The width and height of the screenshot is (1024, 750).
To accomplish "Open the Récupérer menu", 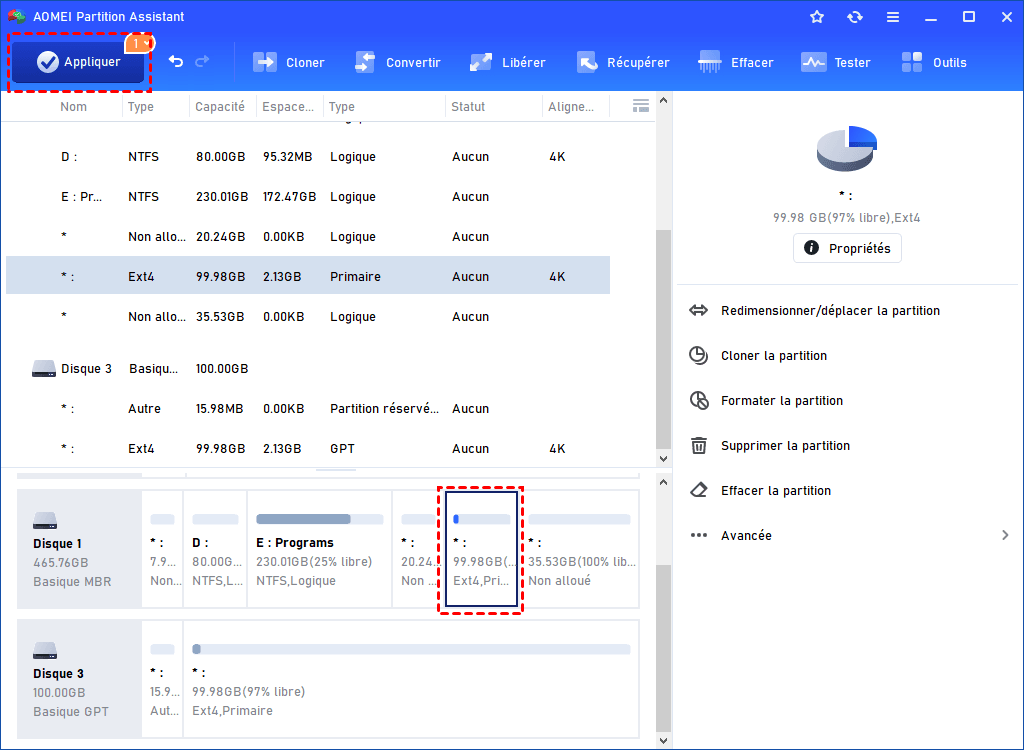I will click(624, 63).
